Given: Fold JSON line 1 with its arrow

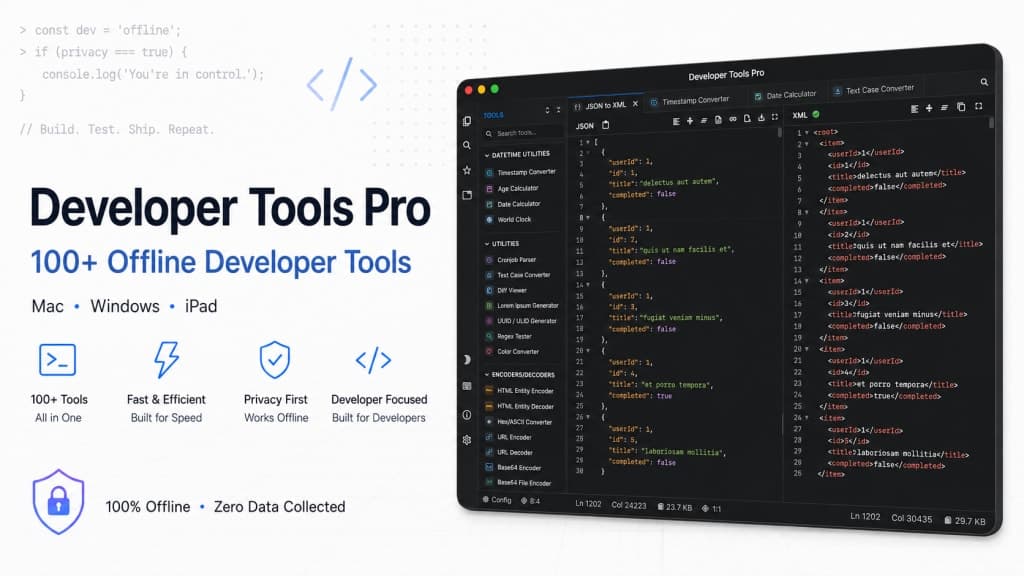Looking at the screenshot, I should [588, 142].
